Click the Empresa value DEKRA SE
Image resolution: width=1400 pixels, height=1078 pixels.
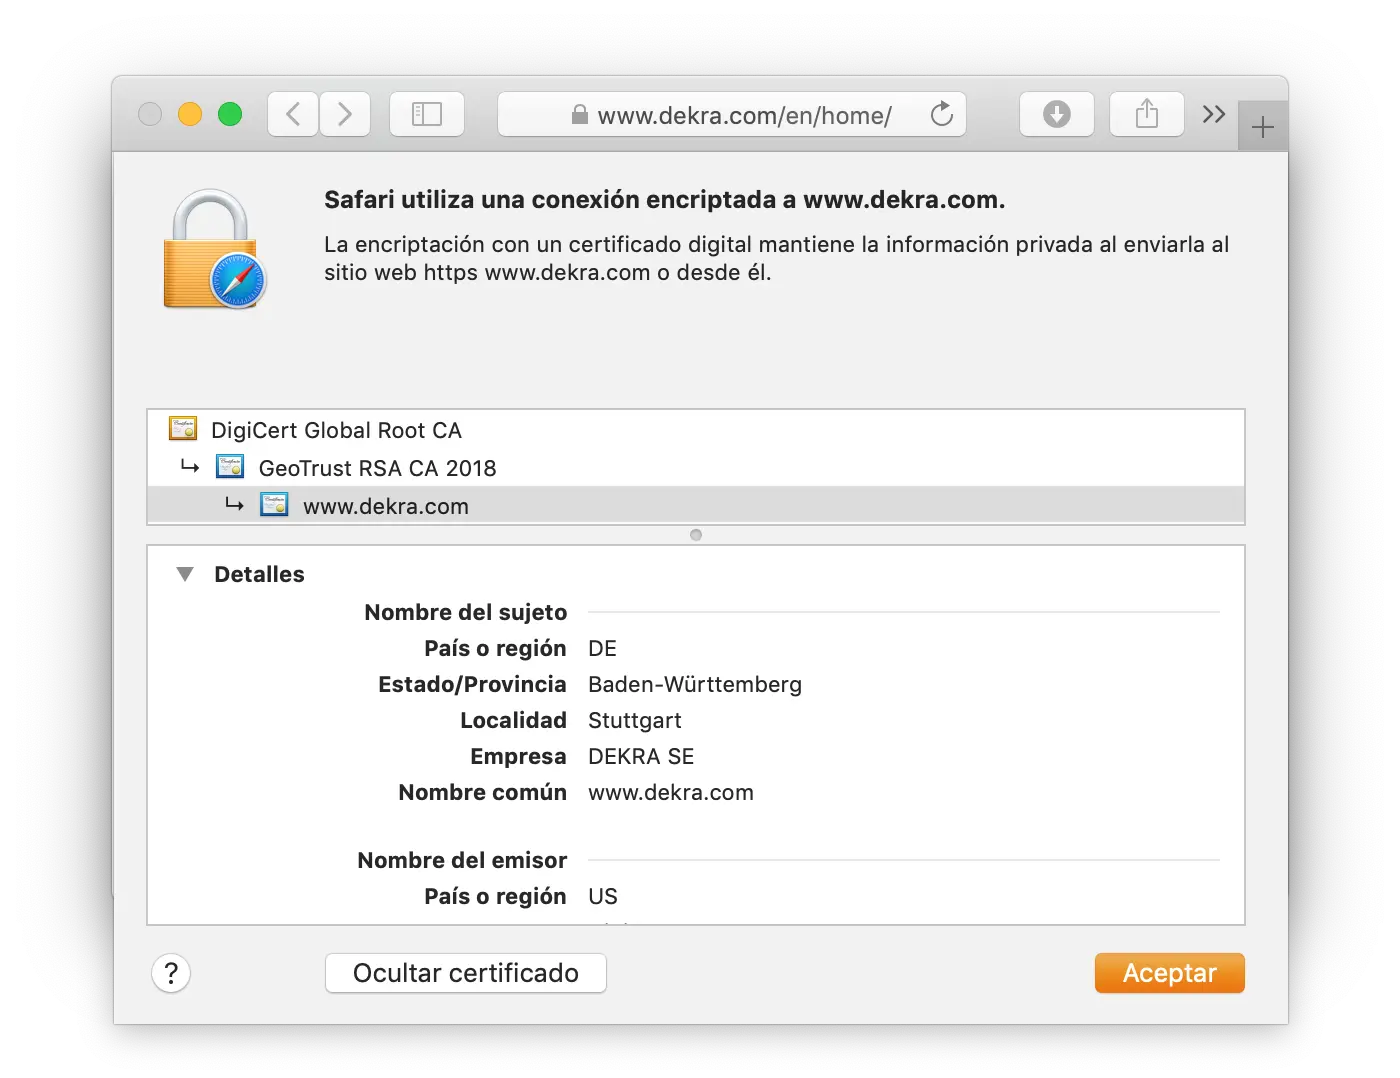pos(641,756)
